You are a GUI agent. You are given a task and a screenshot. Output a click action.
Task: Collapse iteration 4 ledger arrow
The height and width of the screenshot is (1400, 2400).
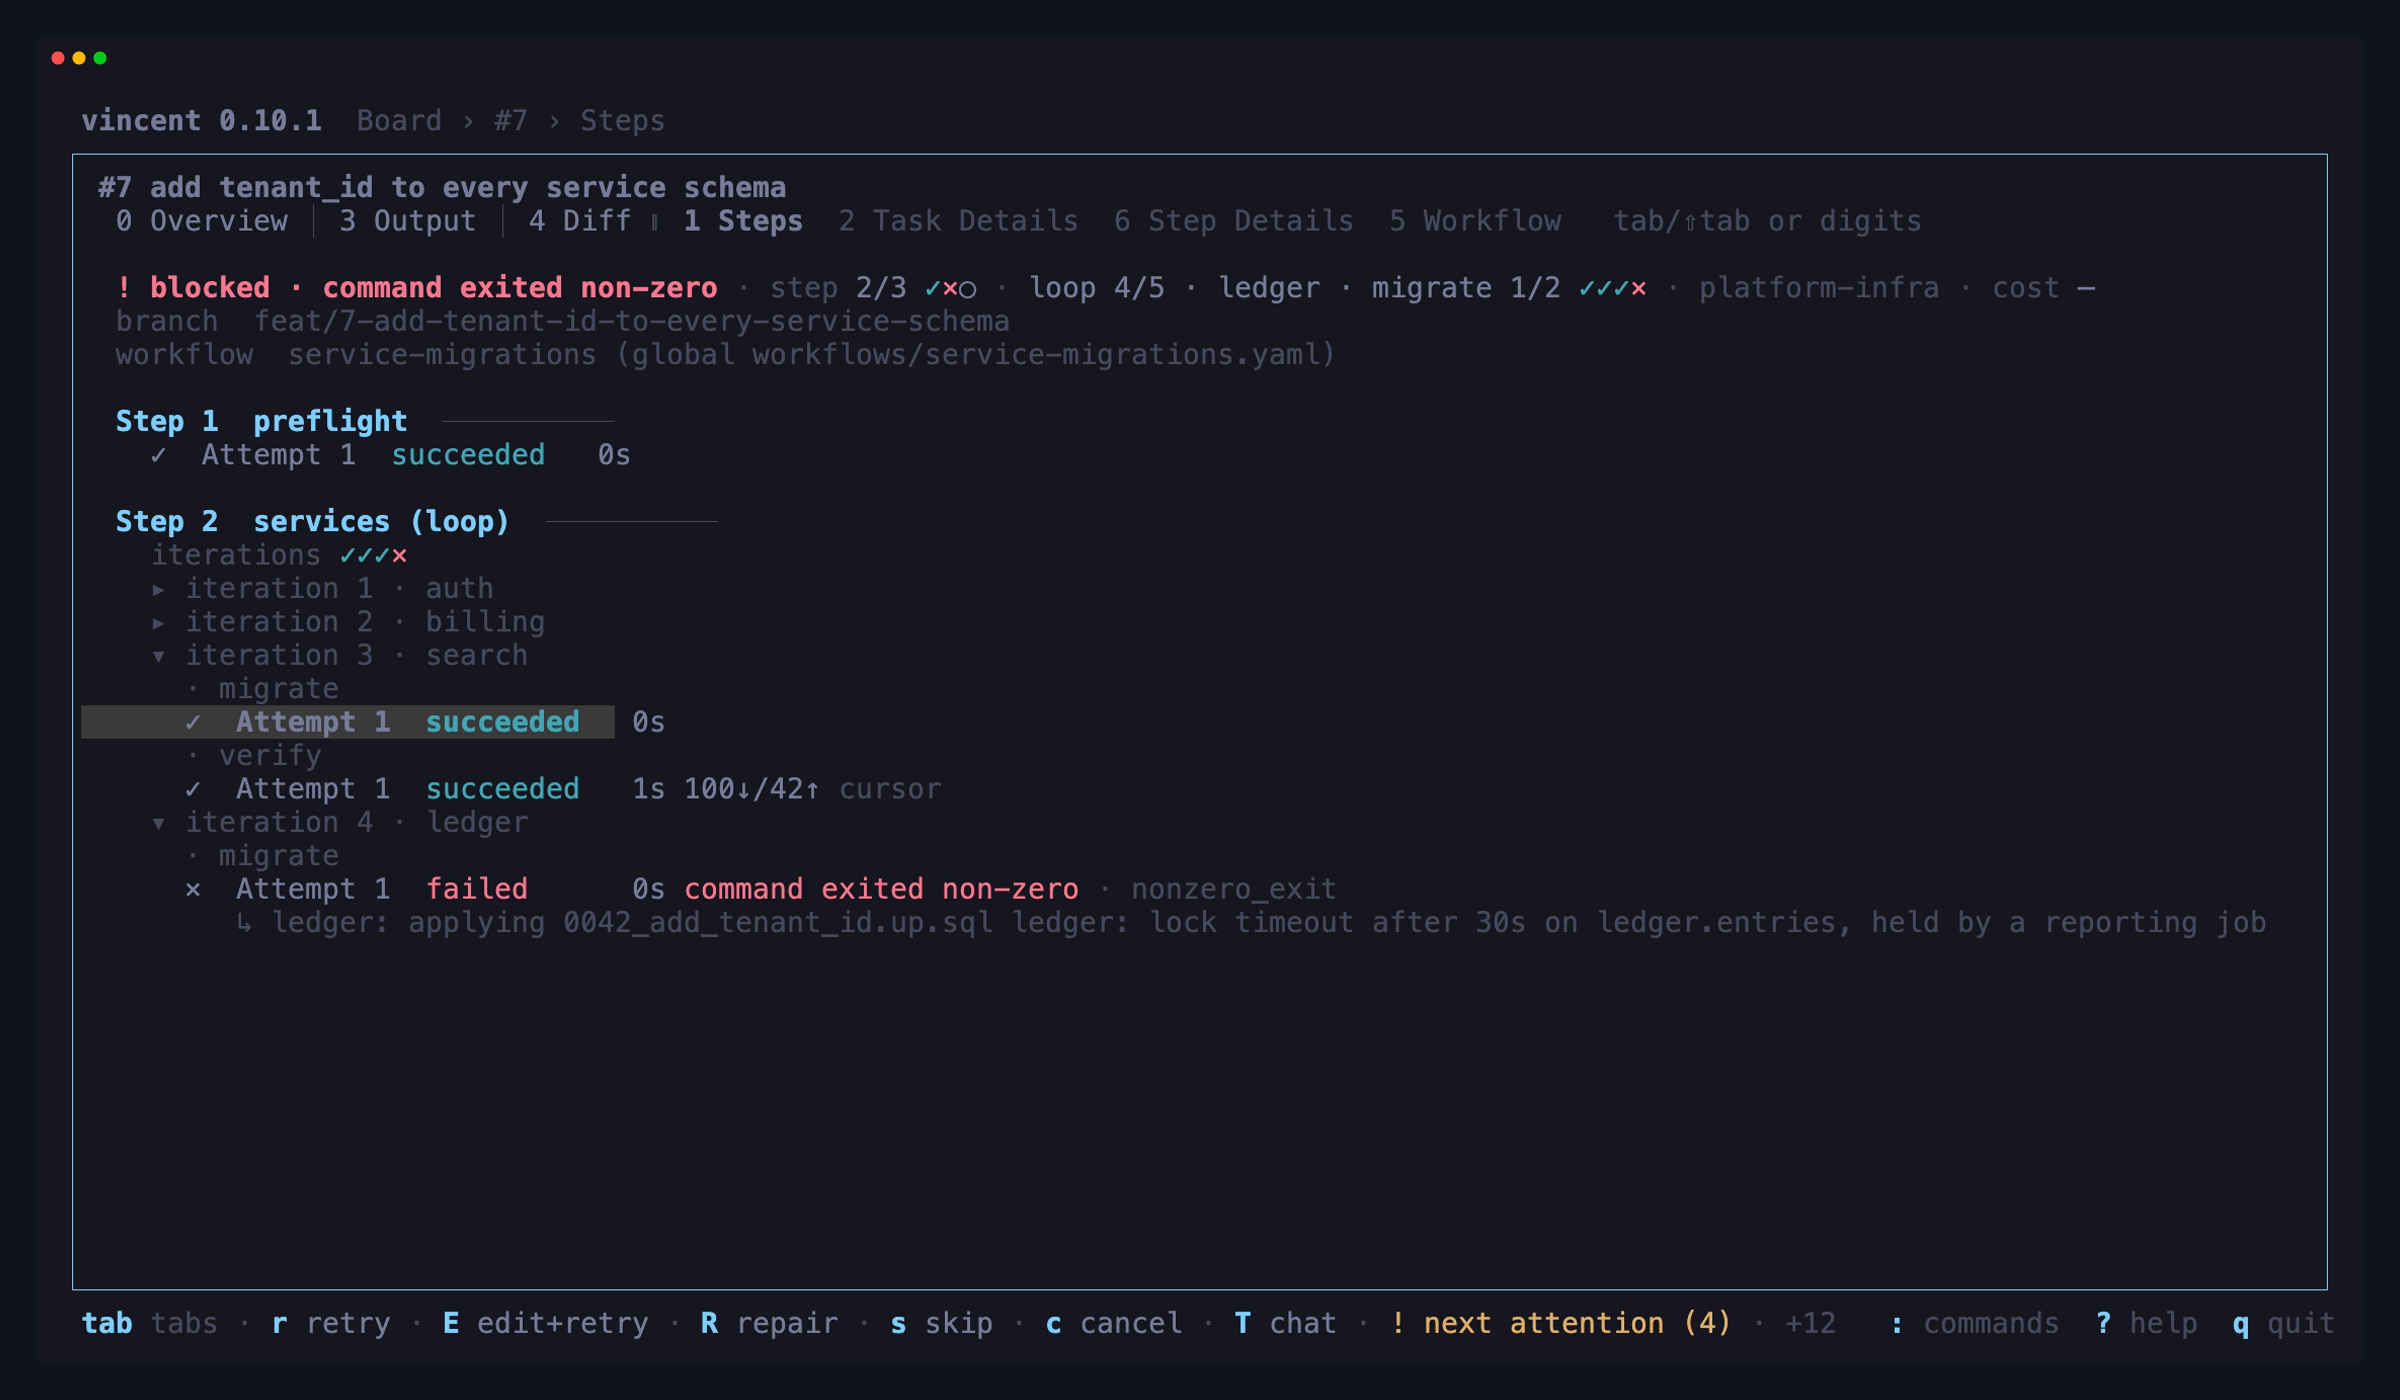click(158, 824)
